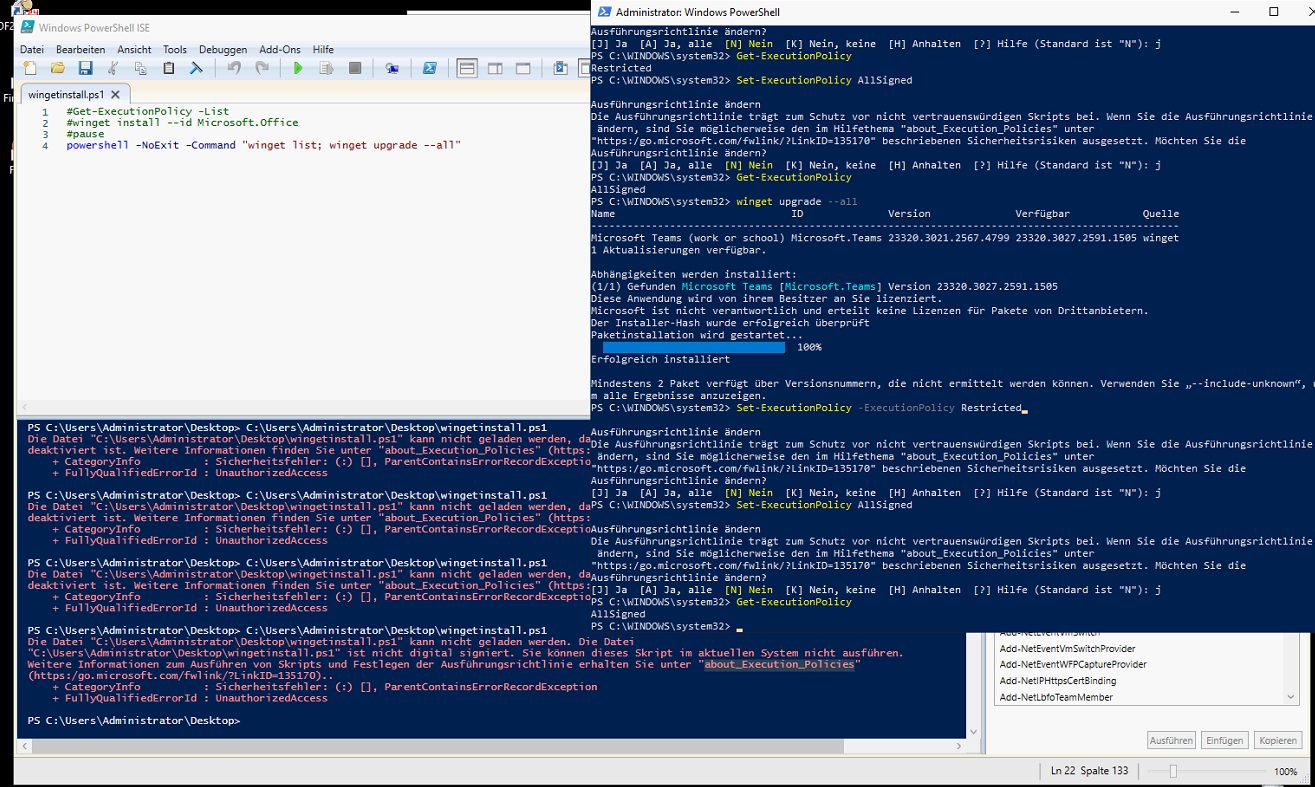Click the 100% progress bar in PowerShell window

click(693, 348)
